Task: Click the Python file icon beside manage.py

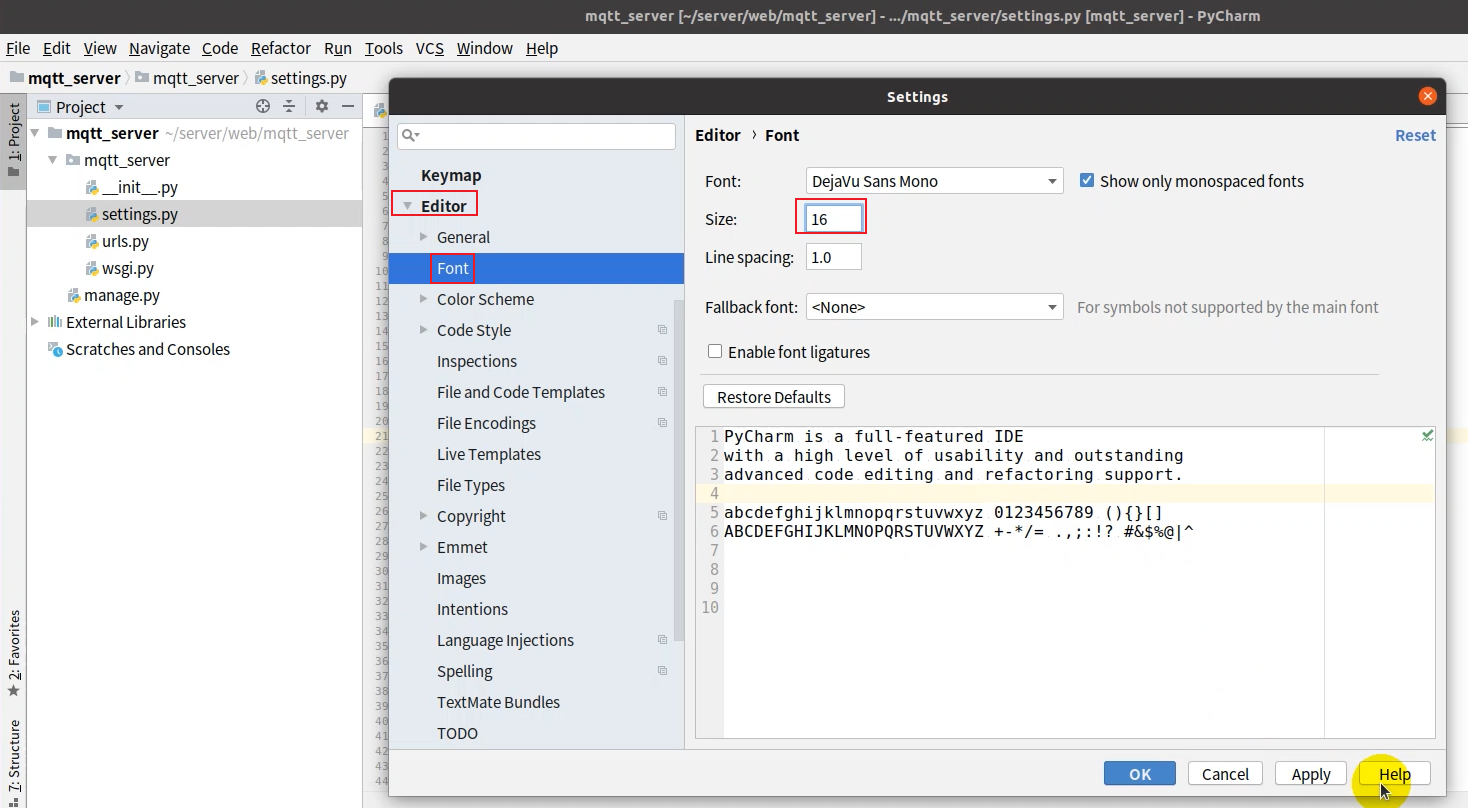Action: click(x=74, y=295)
